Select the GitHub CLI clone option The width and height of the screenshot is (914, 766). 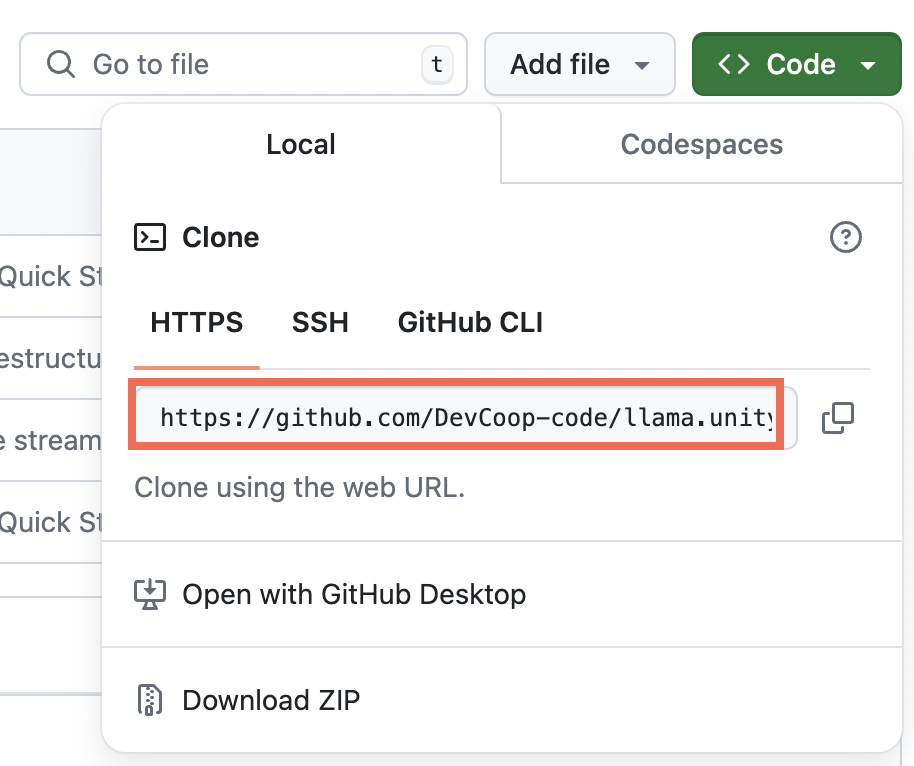coord(470,322)
